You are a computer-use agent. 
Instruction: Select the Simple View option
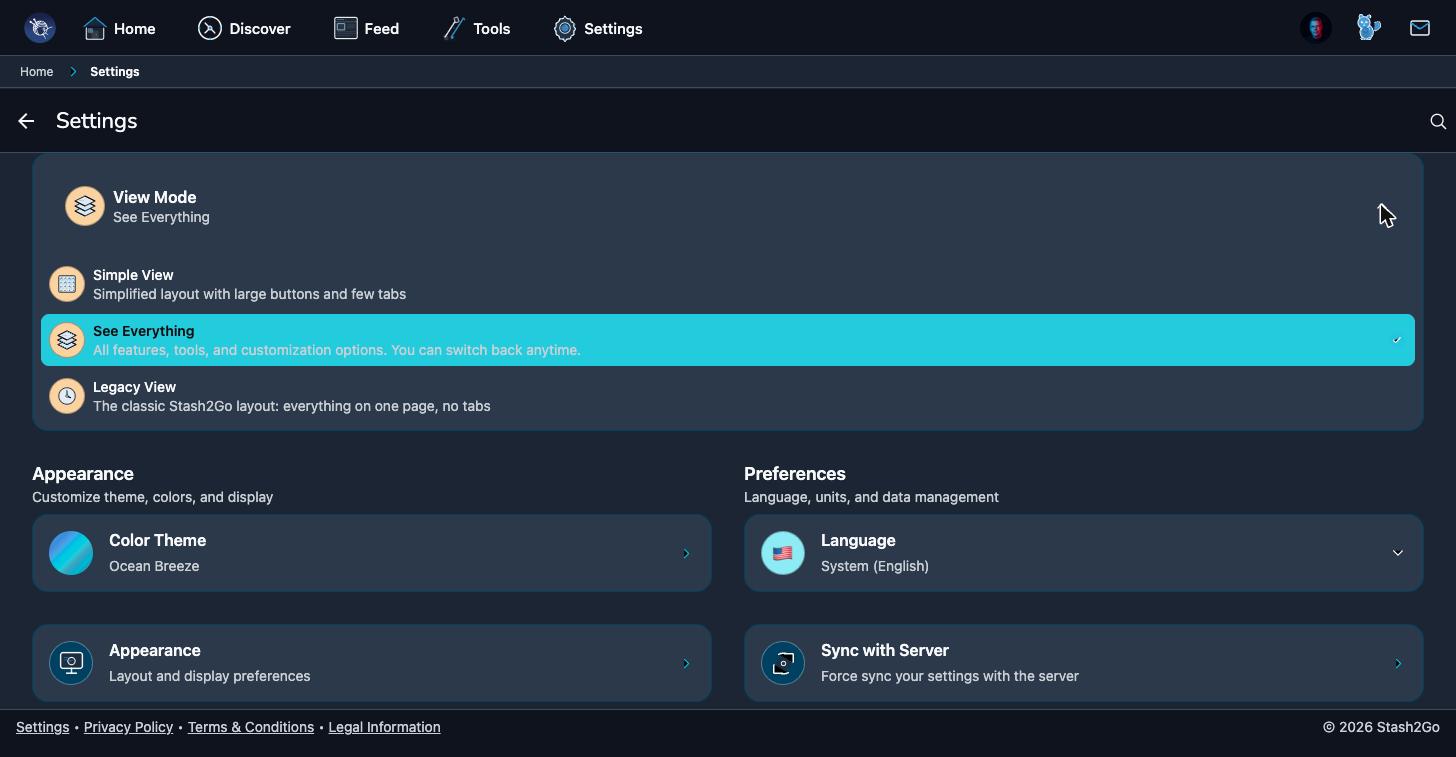pos(728,284)
